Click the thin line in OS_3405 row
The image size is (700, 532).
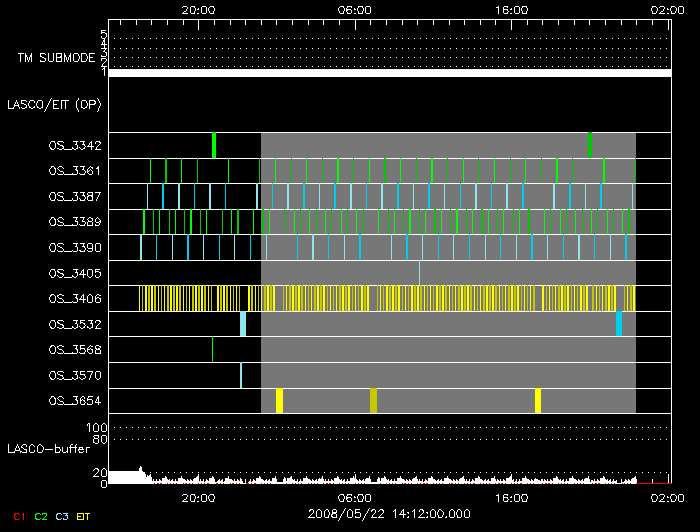(419, 272)
